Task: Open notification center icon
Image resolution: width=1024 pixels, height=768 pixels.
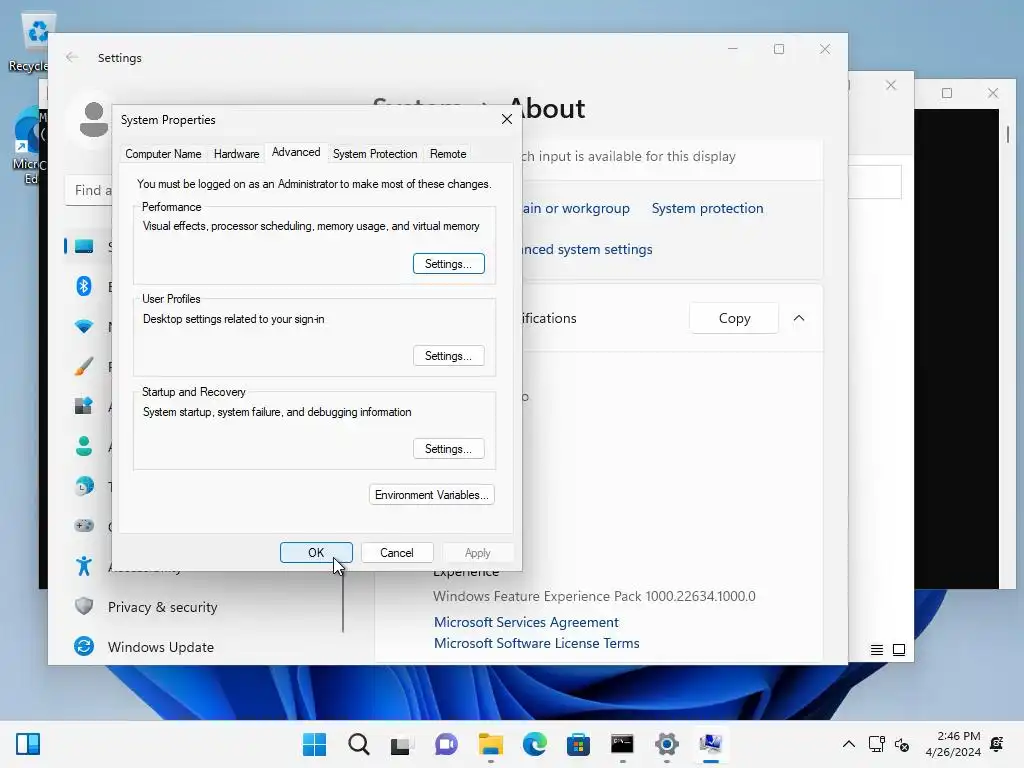Action: [997, 744]
